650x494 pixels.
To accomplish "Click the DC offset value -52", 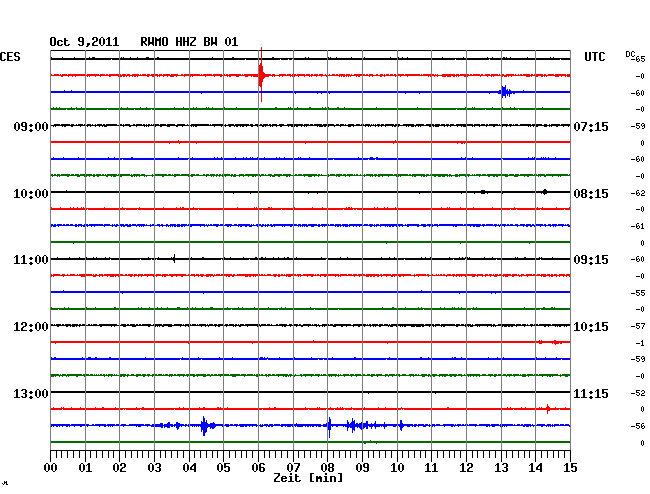I will 638,393.
